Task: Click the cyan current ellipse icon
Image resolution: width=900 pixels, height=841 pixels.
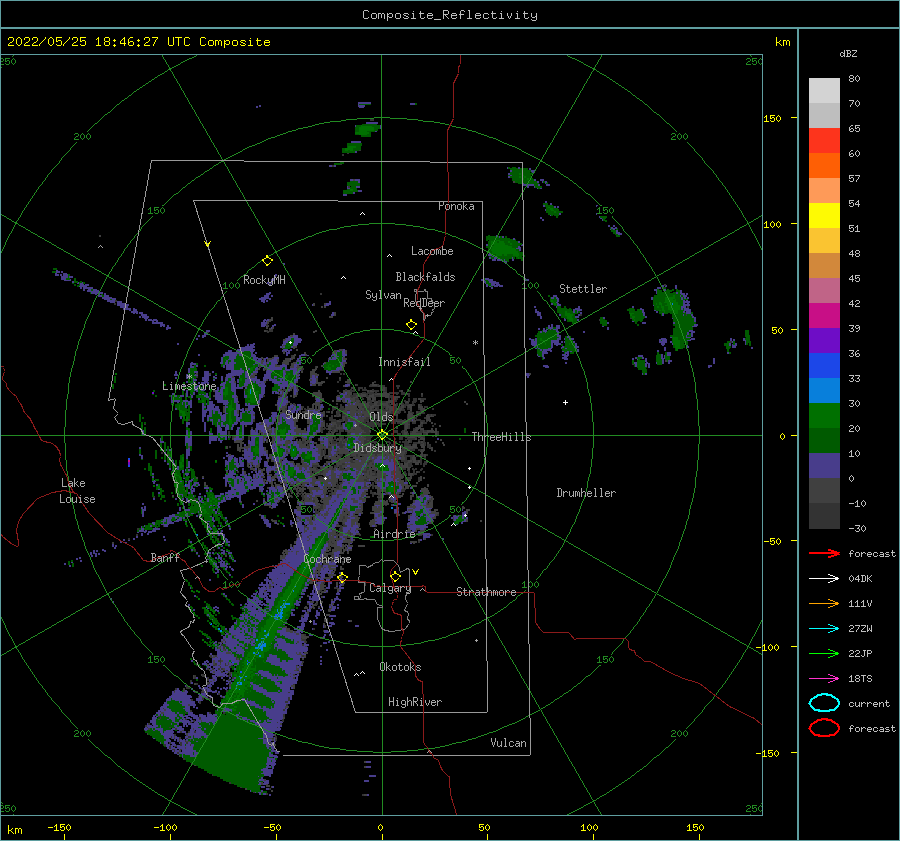Action: coord(824,703)
